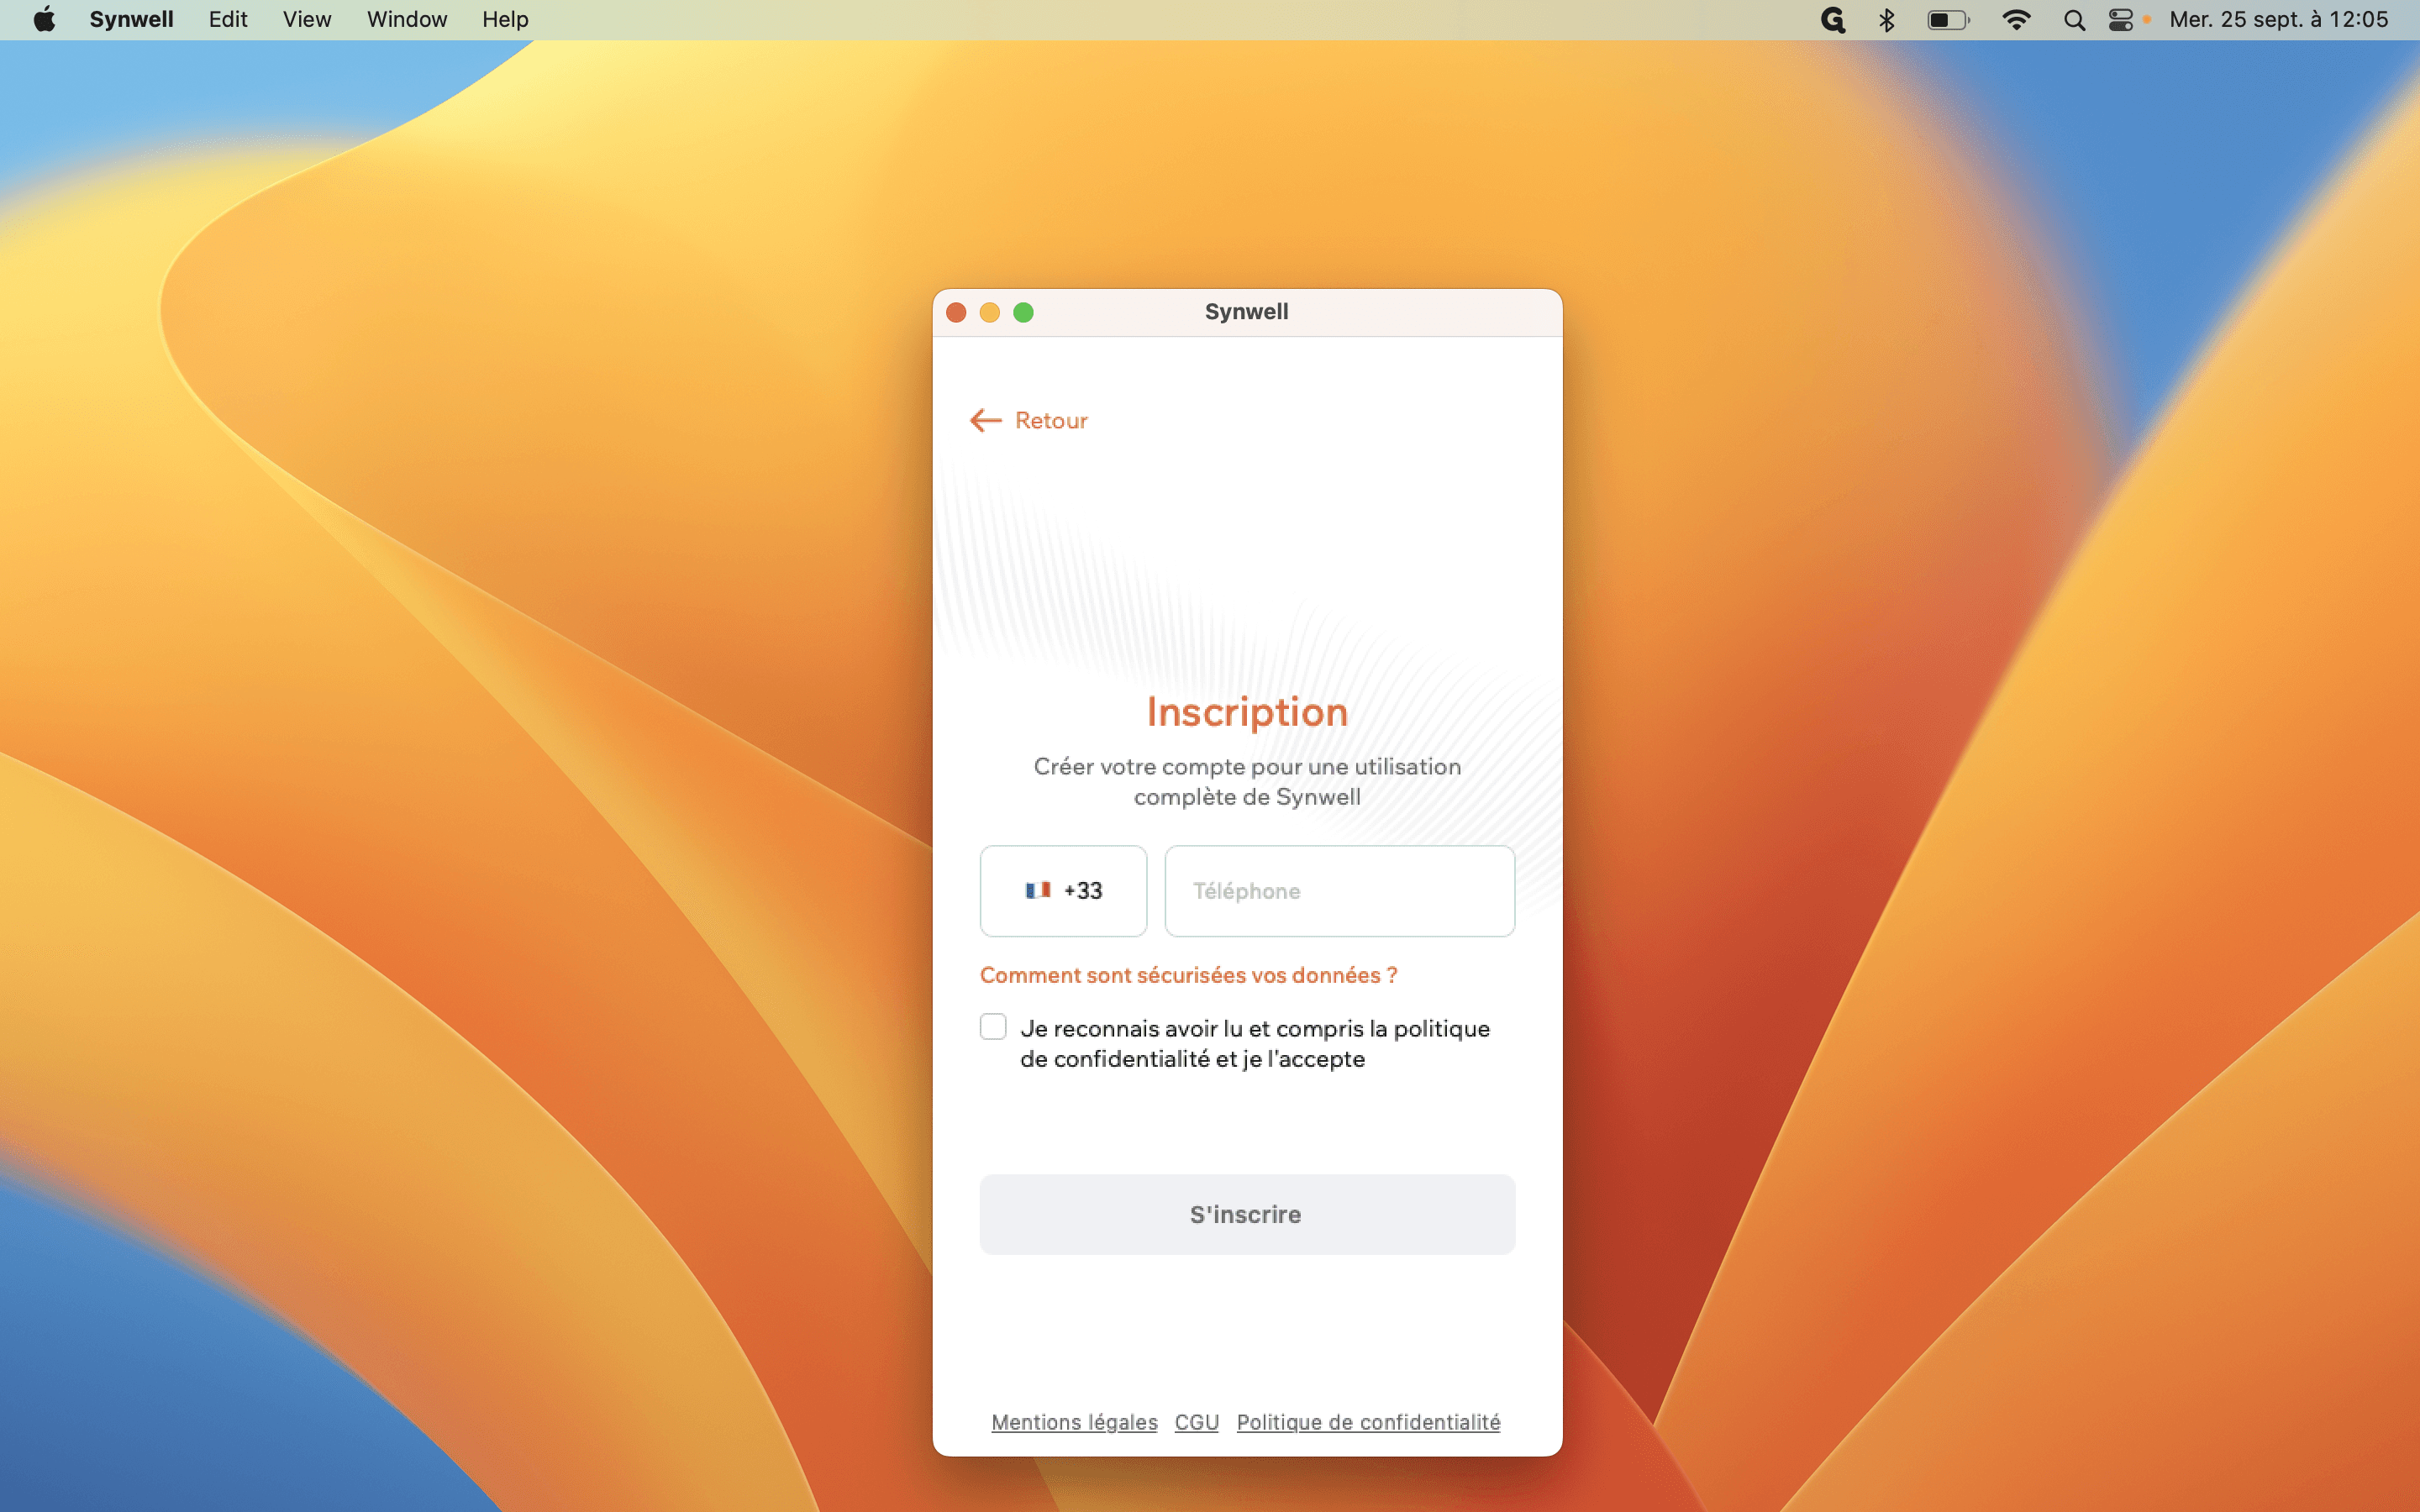Click the French flag icon
This screenshot has width=2420, height=1512.
tap(1037, 890)
